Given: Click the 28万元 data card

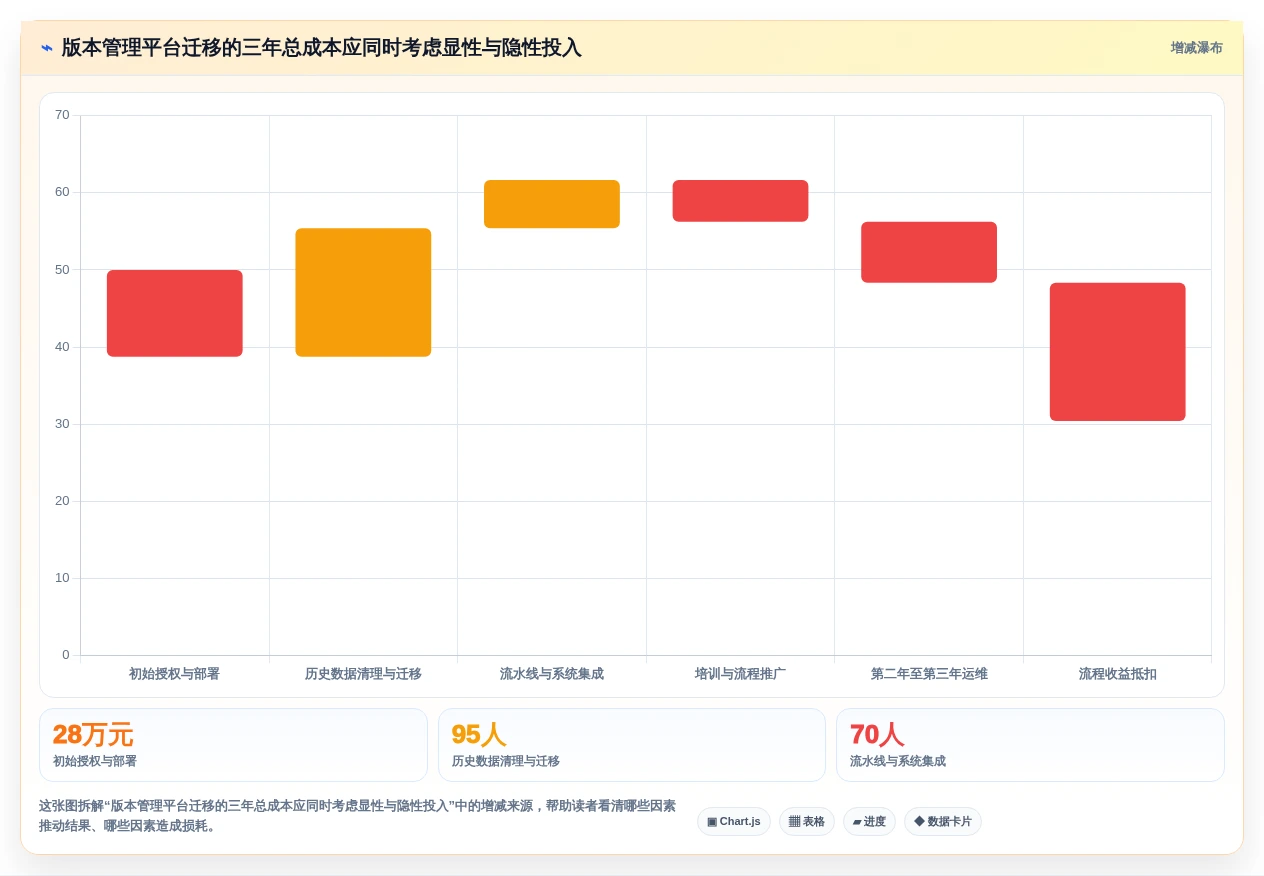Looking at the screenshot, I should 233,745.
